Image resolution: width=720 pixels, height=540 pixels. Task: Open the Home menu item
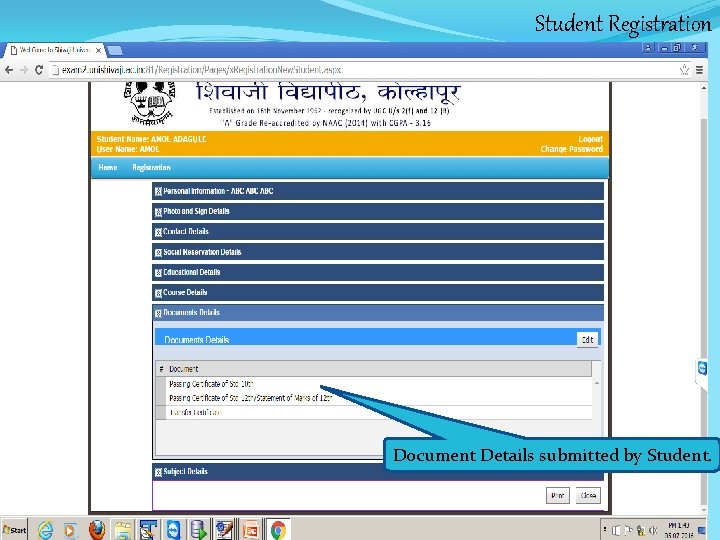point(107,167)
